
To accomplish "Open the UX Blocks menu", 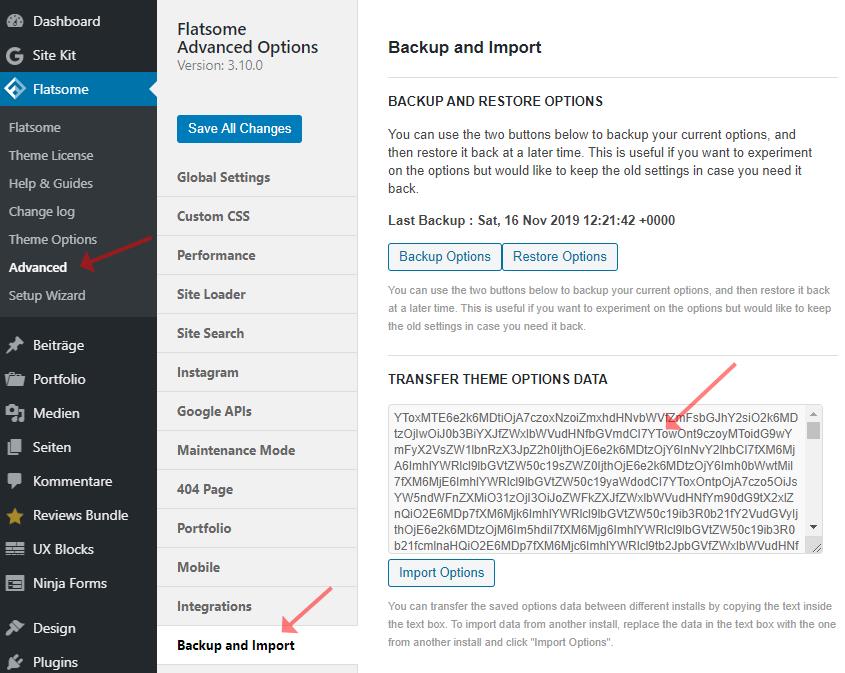I will [x=63, y=549].
